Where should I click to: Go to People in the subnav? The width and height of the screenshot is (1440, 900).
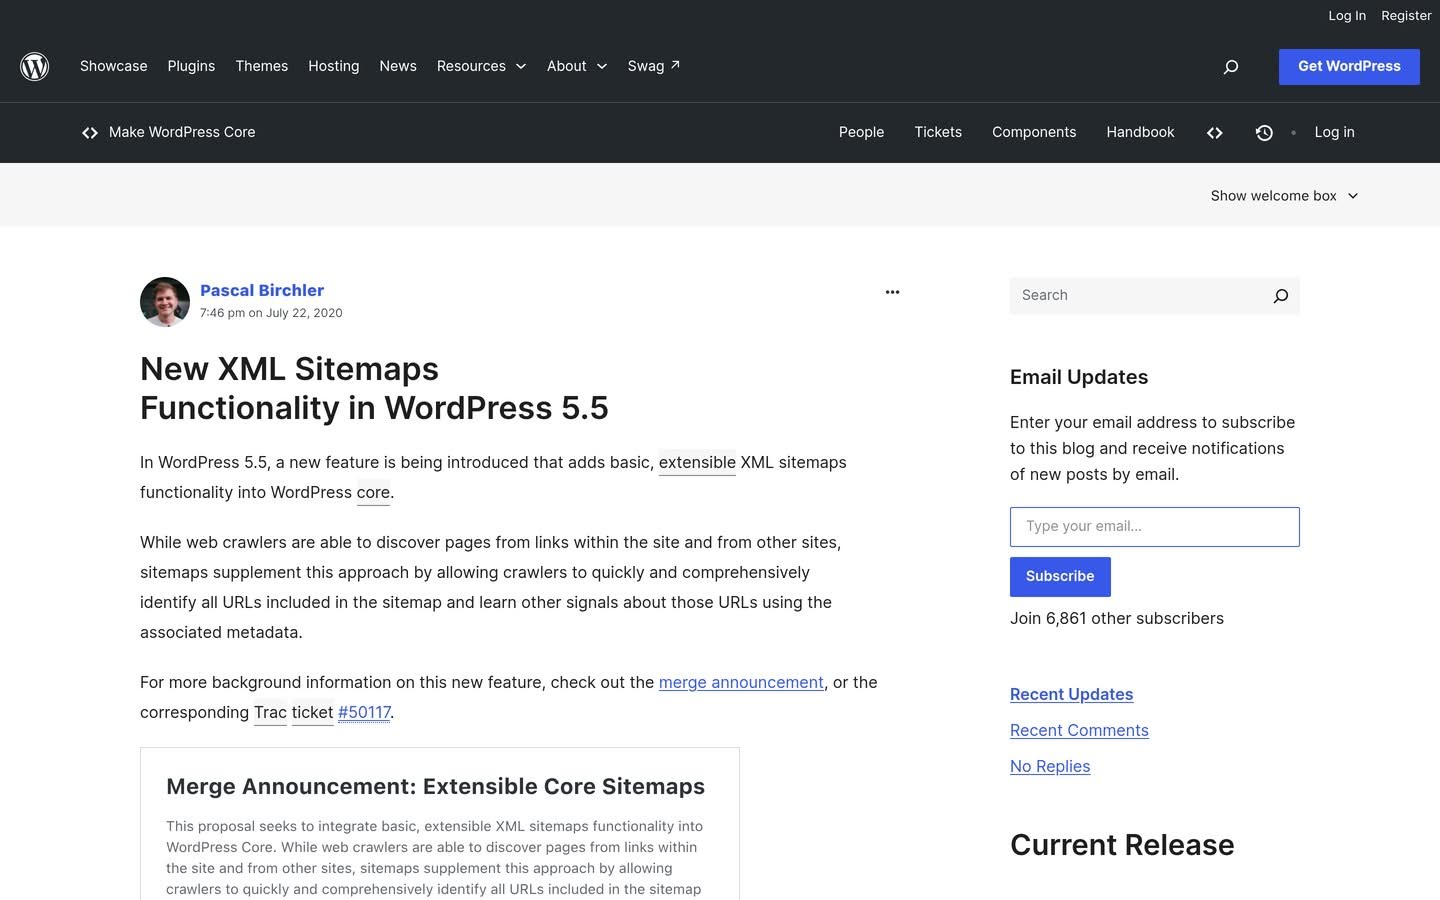(x=861, y=132)
